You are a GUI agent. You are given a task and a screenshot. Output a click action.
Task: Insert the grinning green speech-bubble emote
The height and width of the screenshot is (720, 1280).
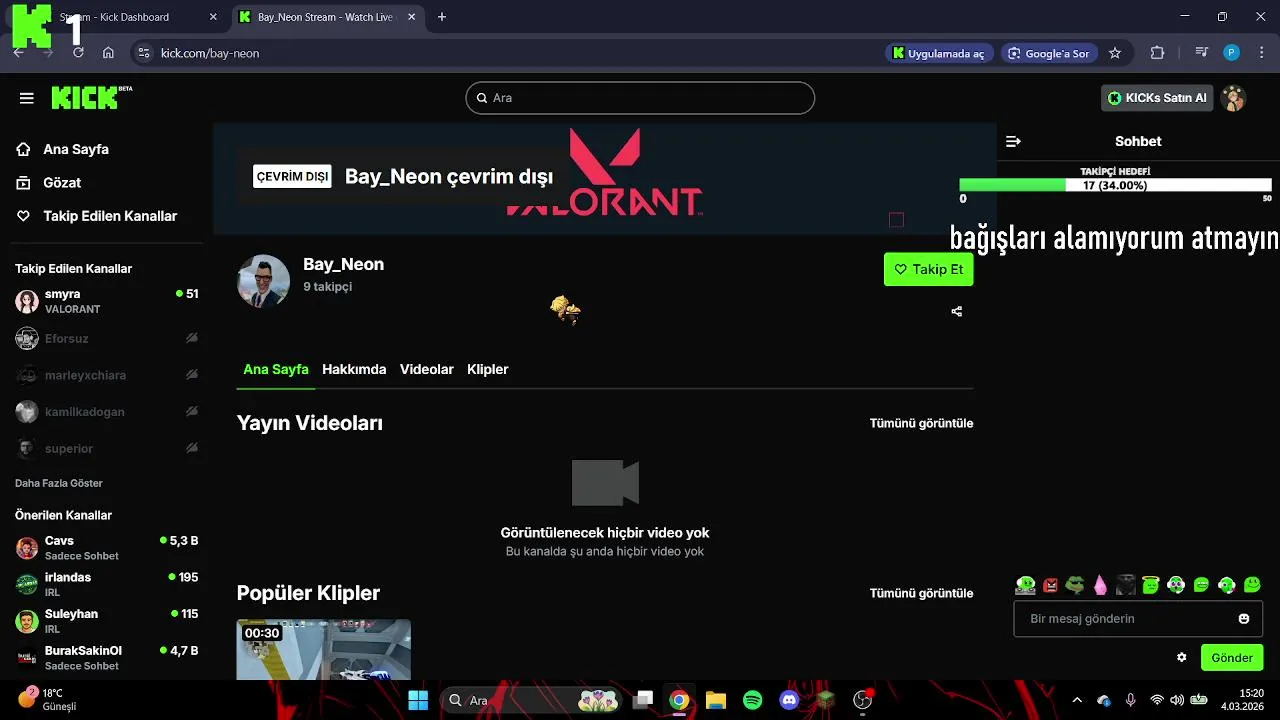point(1201,585)
